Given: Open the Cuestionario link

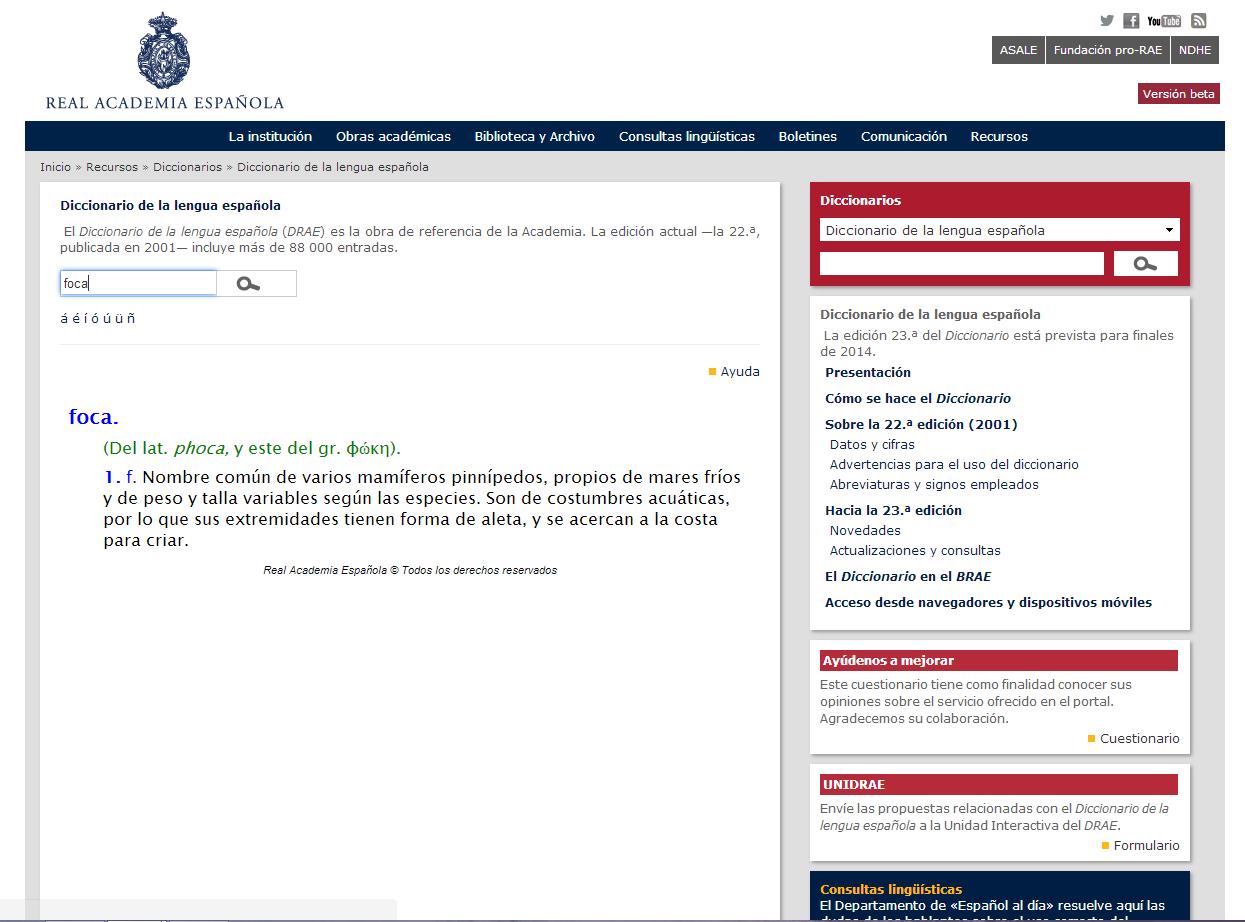Looking at the screenshot, I should point(1139,739).
